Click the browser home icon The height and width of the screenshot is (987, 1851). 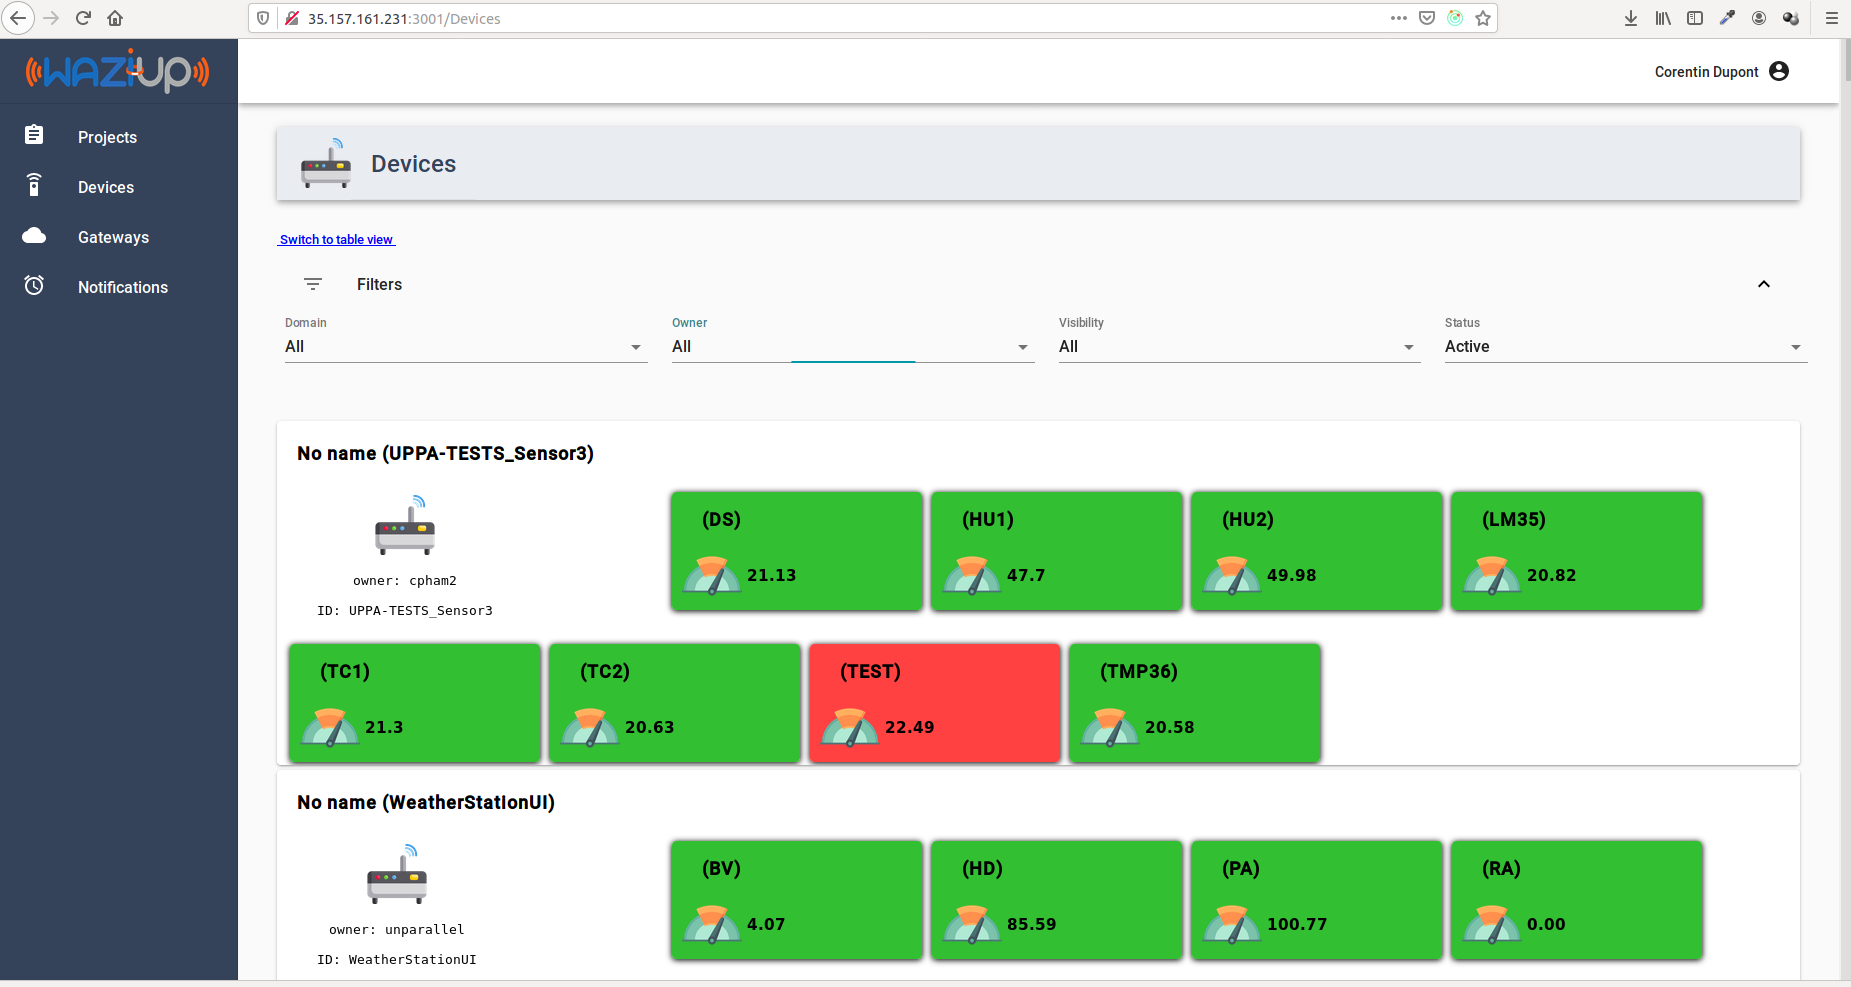115,18
